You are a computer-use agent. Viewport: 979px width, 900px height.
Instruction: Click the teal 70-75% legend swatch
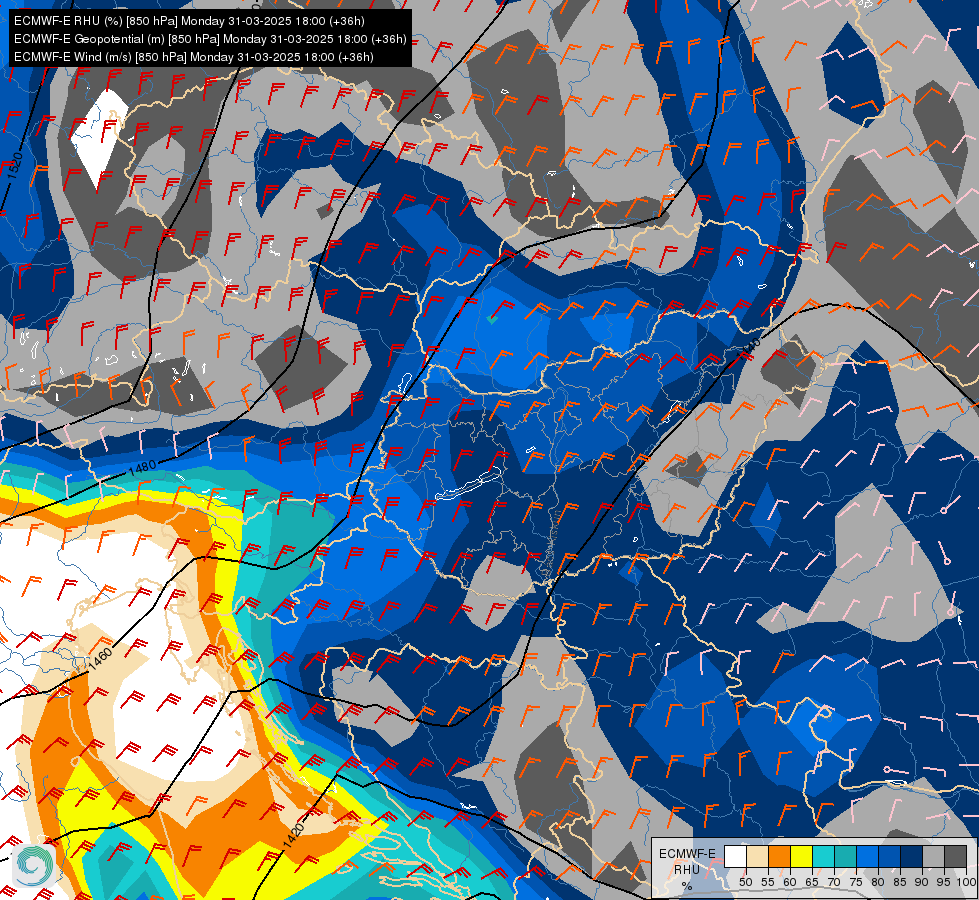[845, 856]
